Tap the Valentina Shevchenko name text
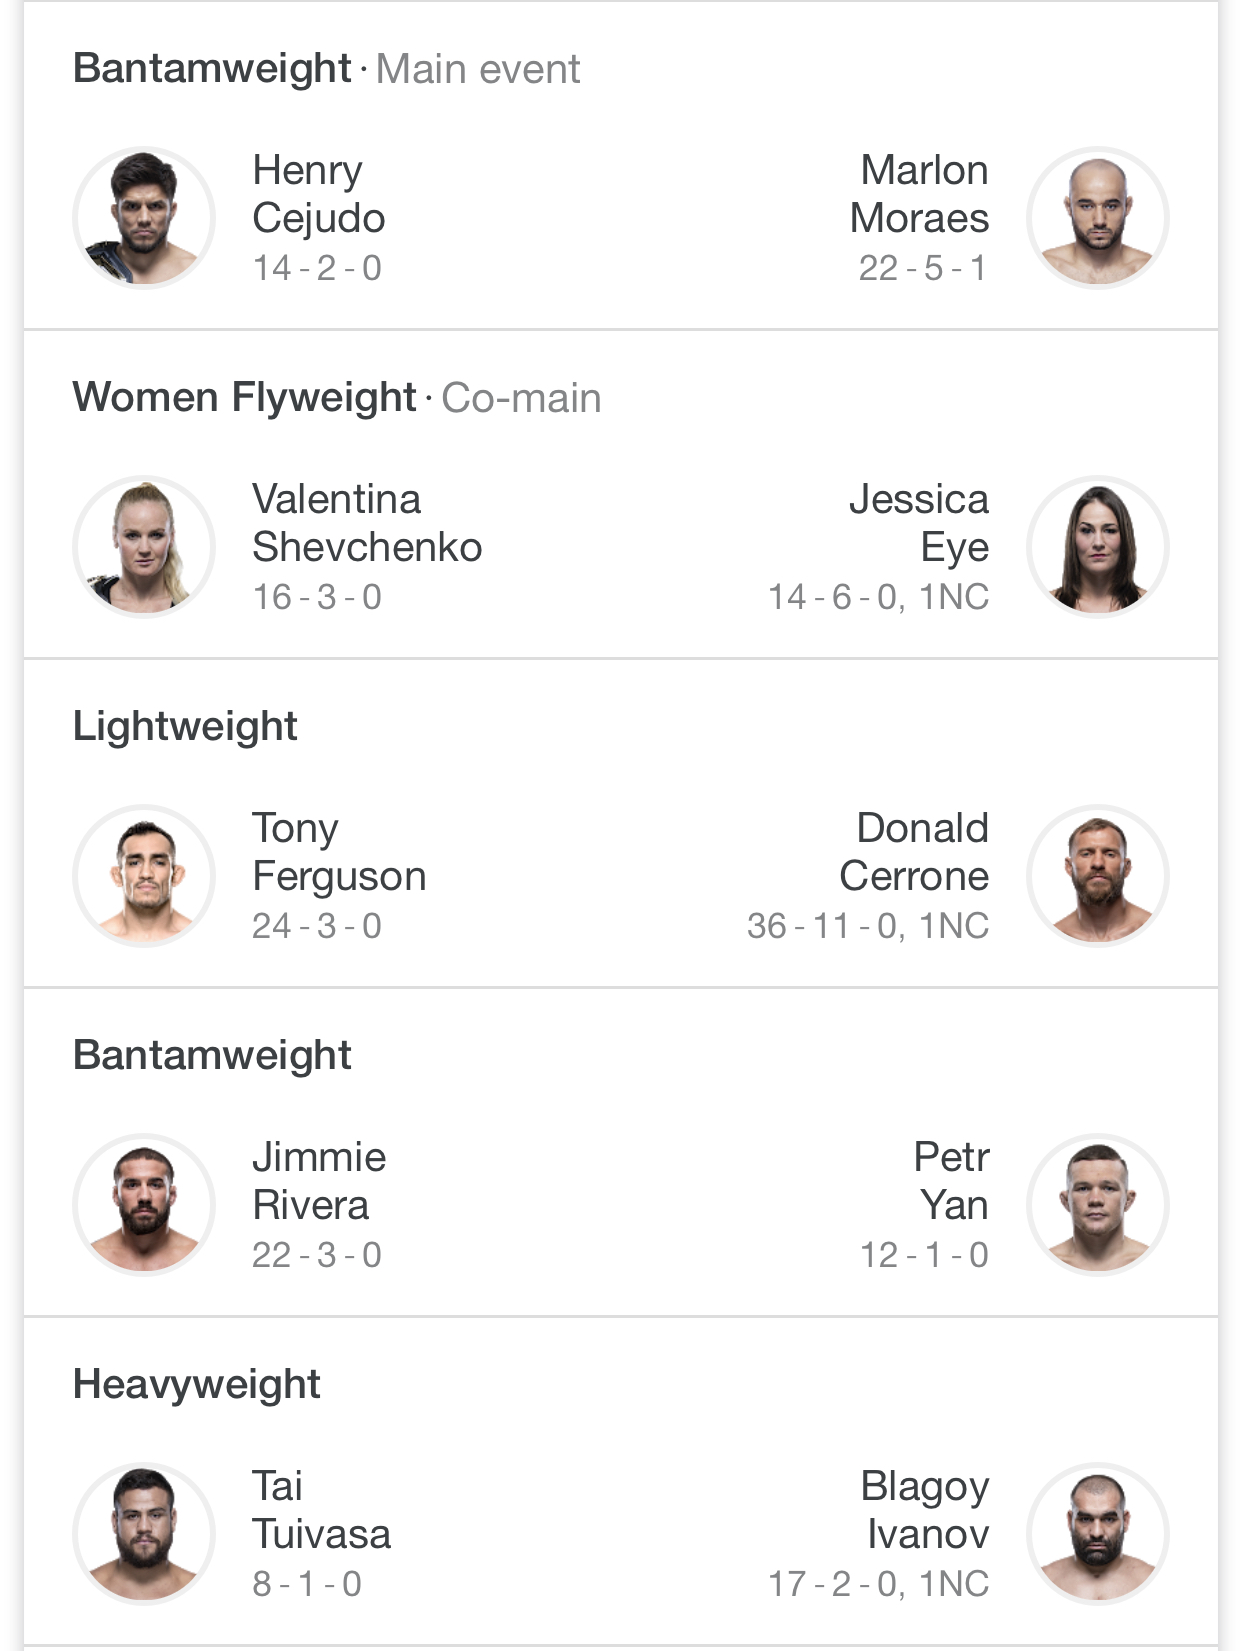 [366, 523]
